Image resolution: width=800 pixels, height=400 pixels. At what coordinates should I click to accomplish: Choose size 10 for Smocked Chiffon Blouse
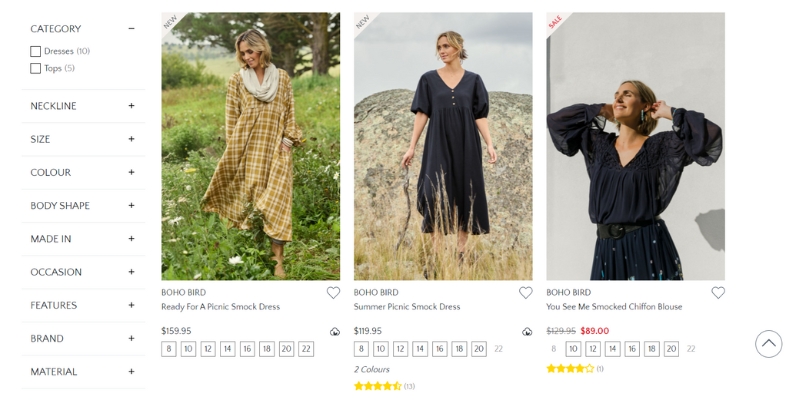click(x=573, y=349)
